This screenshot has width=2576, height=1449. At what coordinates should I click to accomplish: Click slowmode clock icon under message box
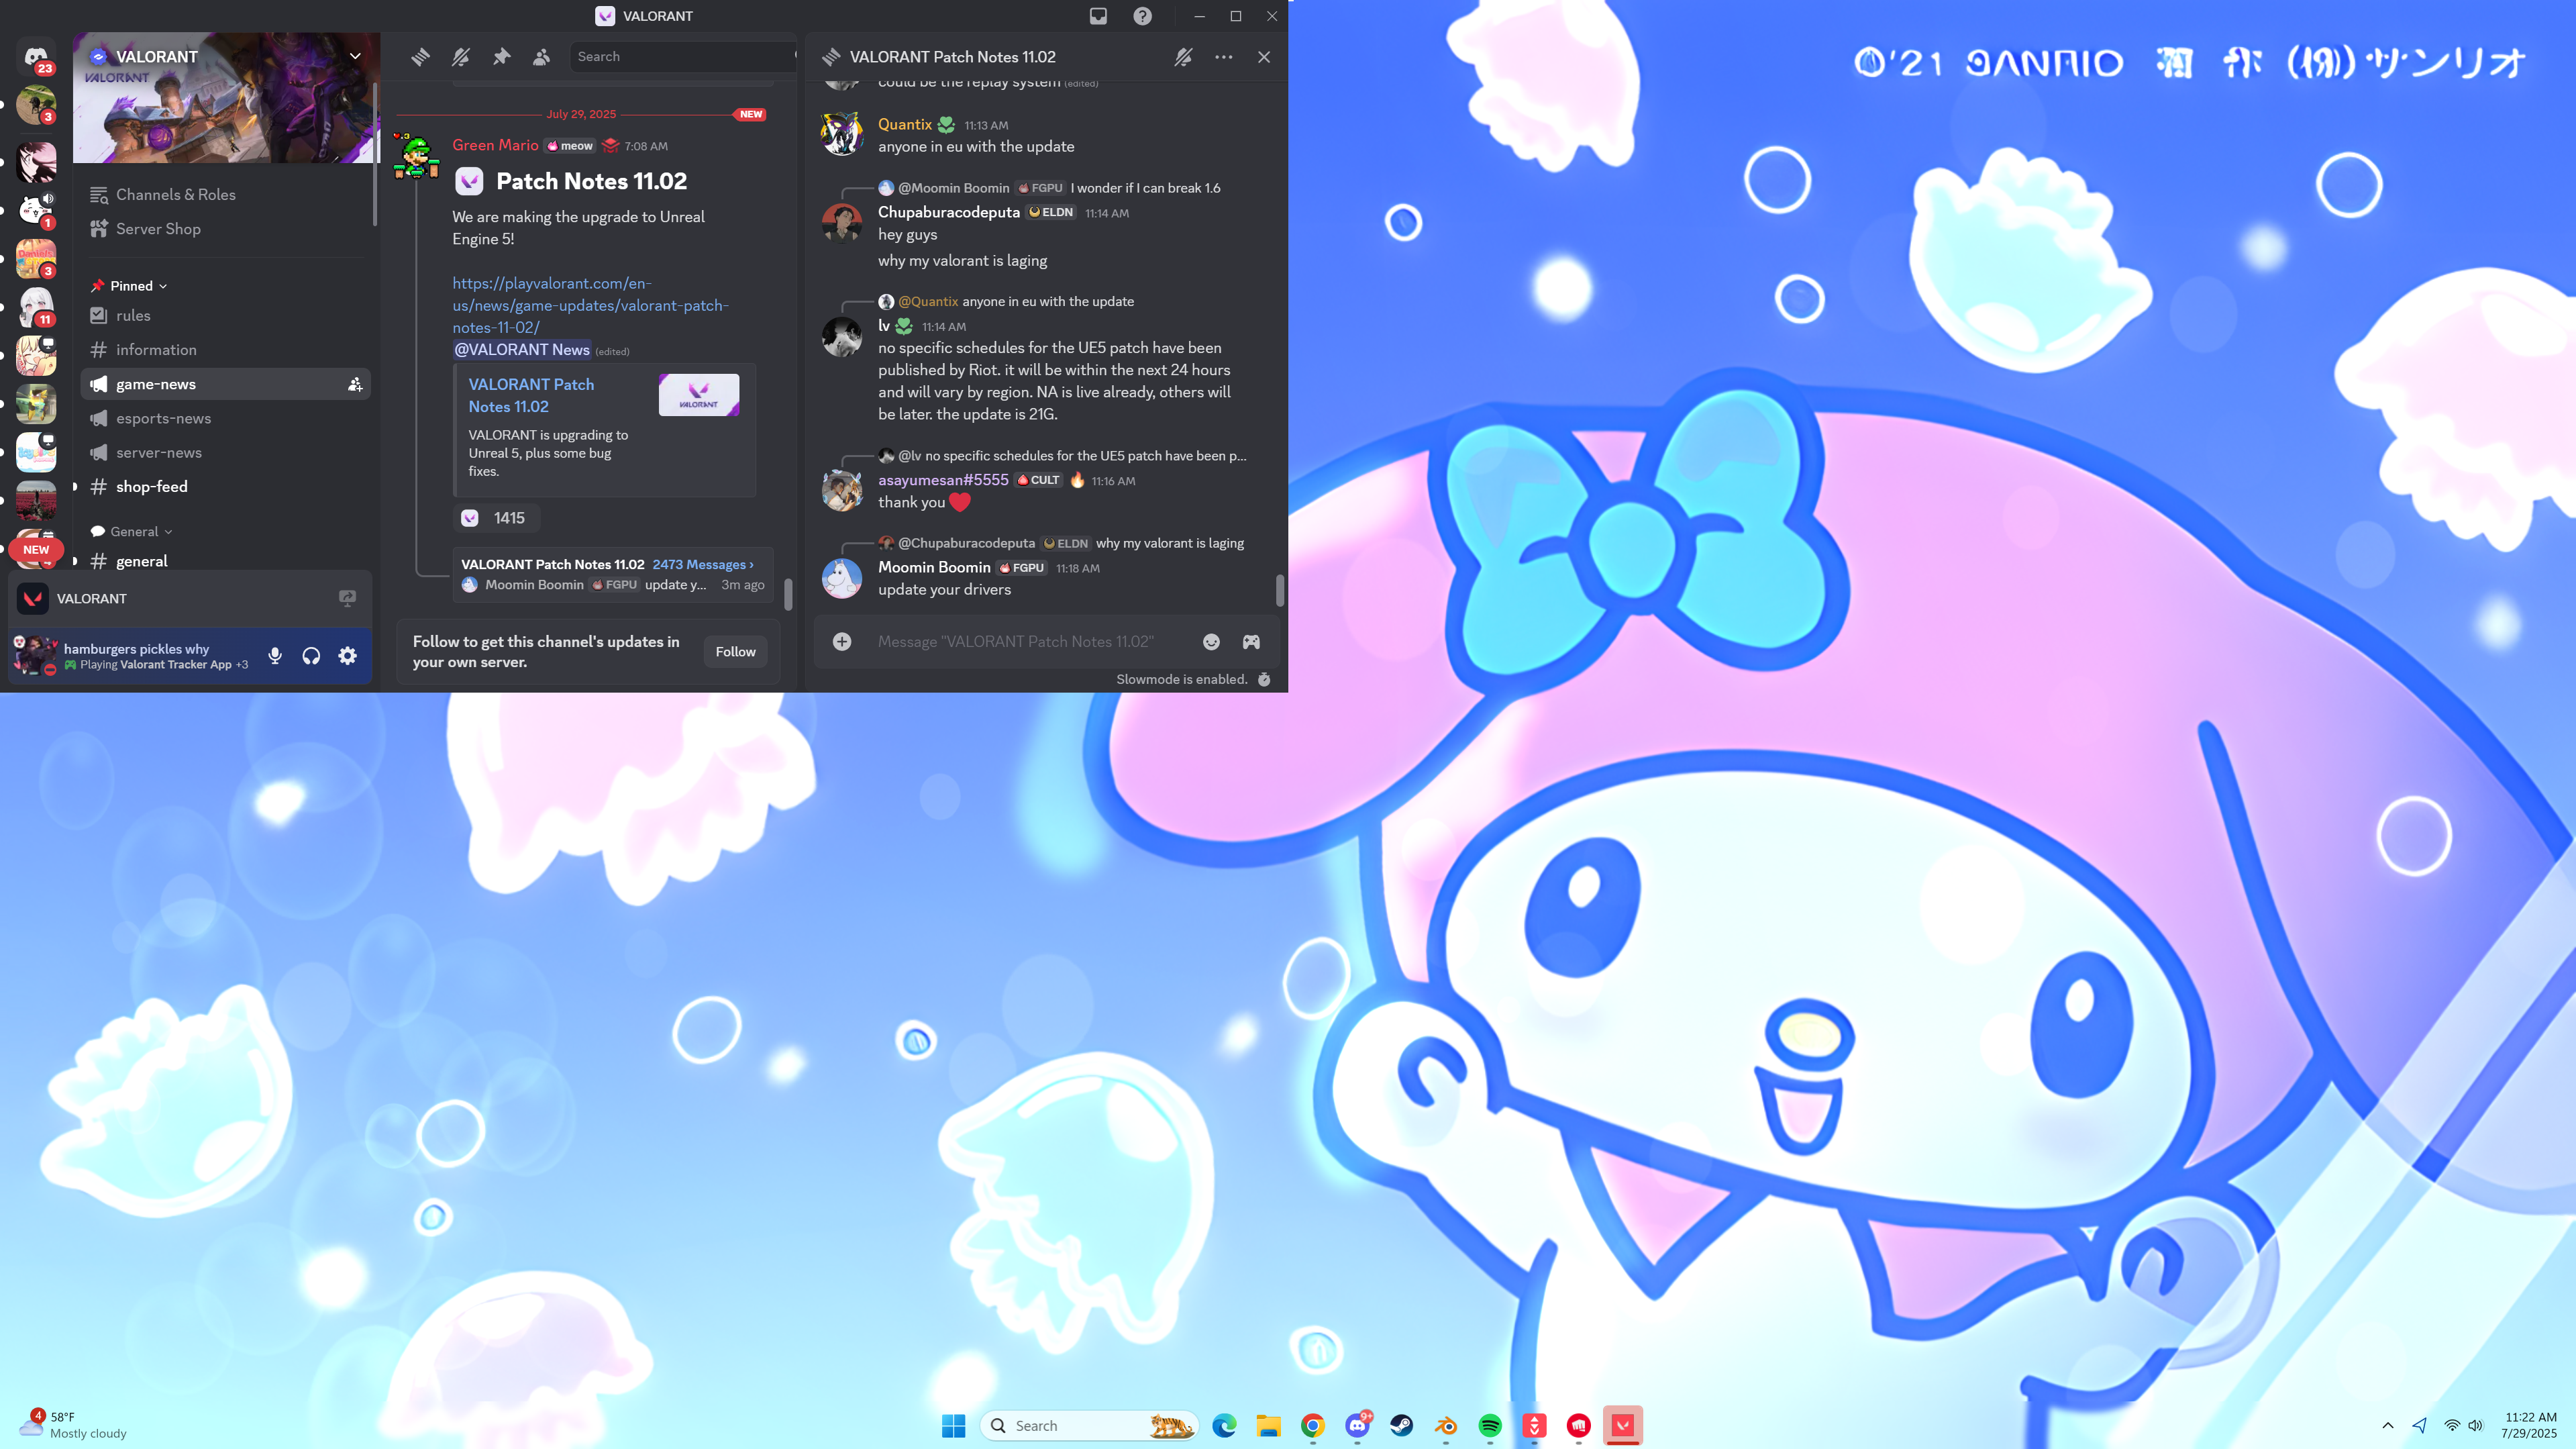click(1264, 679)
